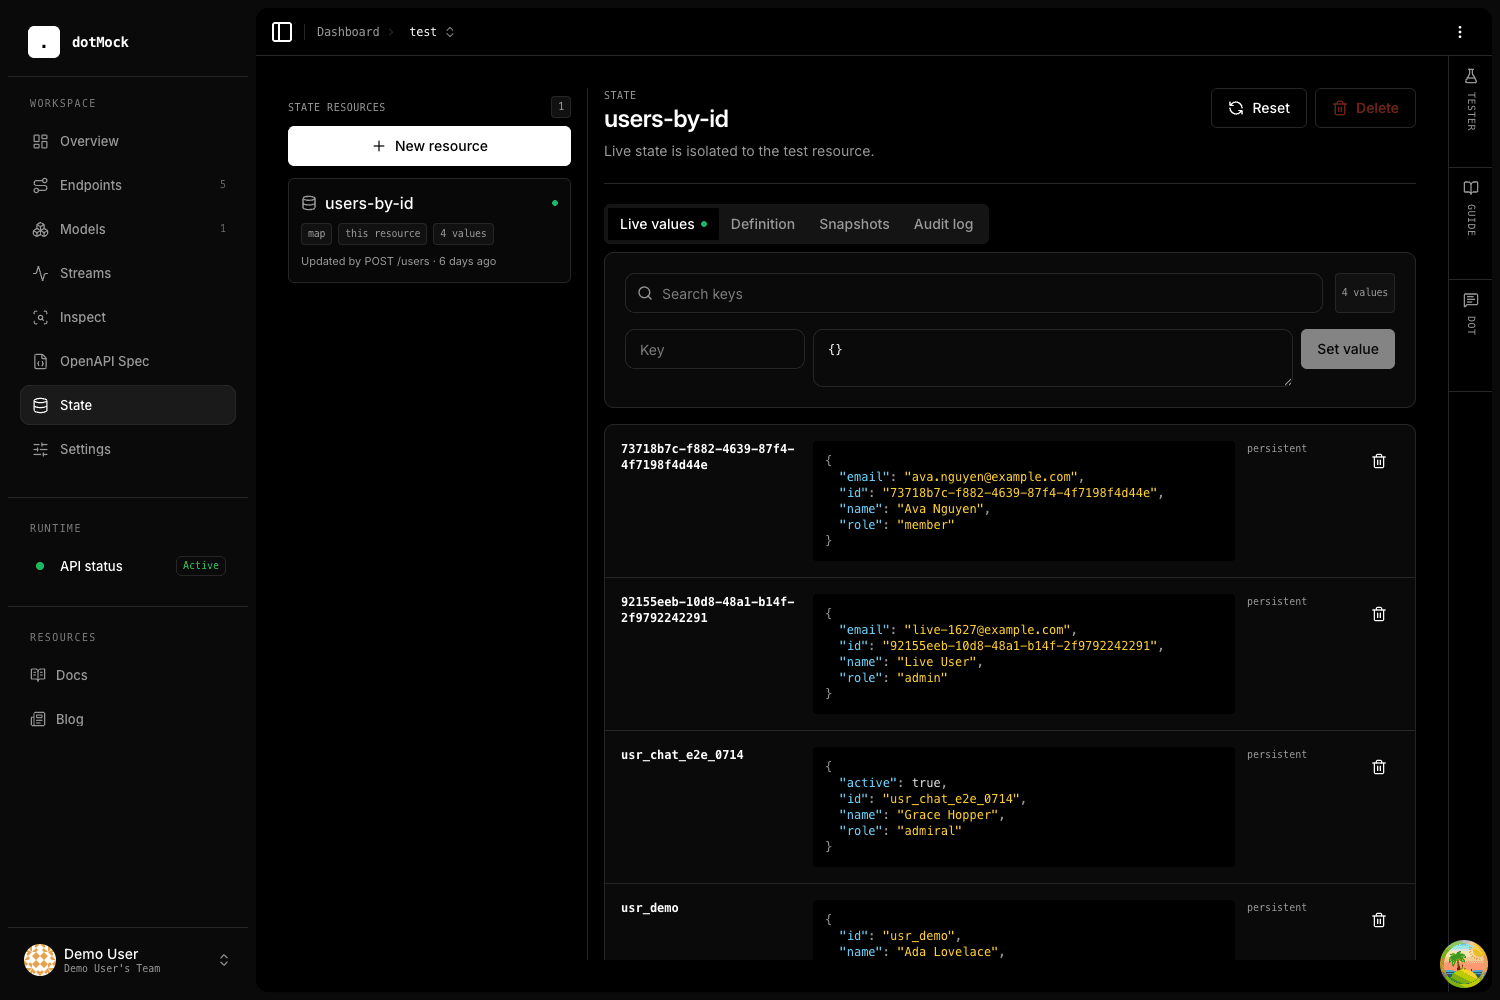The image size is (1500, 1000).
Task: Click the Overview grid icon
Action: (x=40, y=141)
